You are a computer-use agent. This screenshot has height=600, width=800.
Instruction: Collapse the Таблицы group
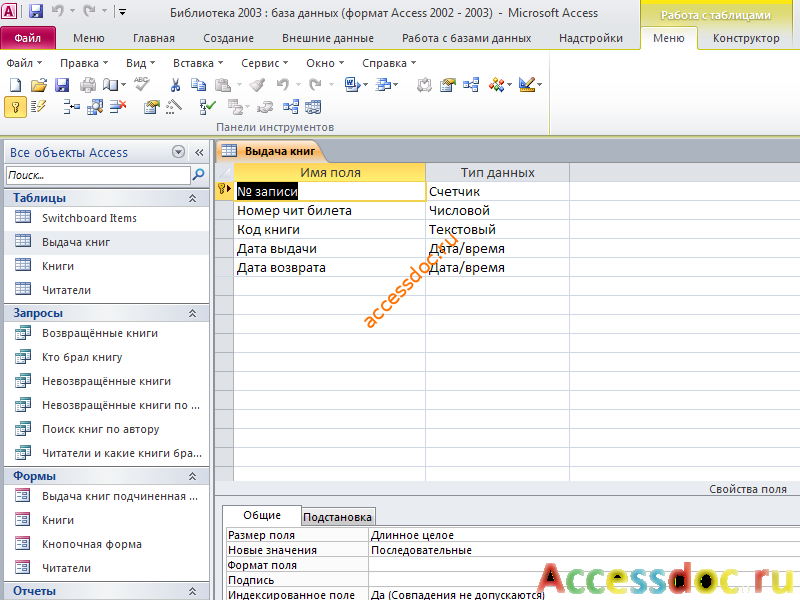point(192,198)
